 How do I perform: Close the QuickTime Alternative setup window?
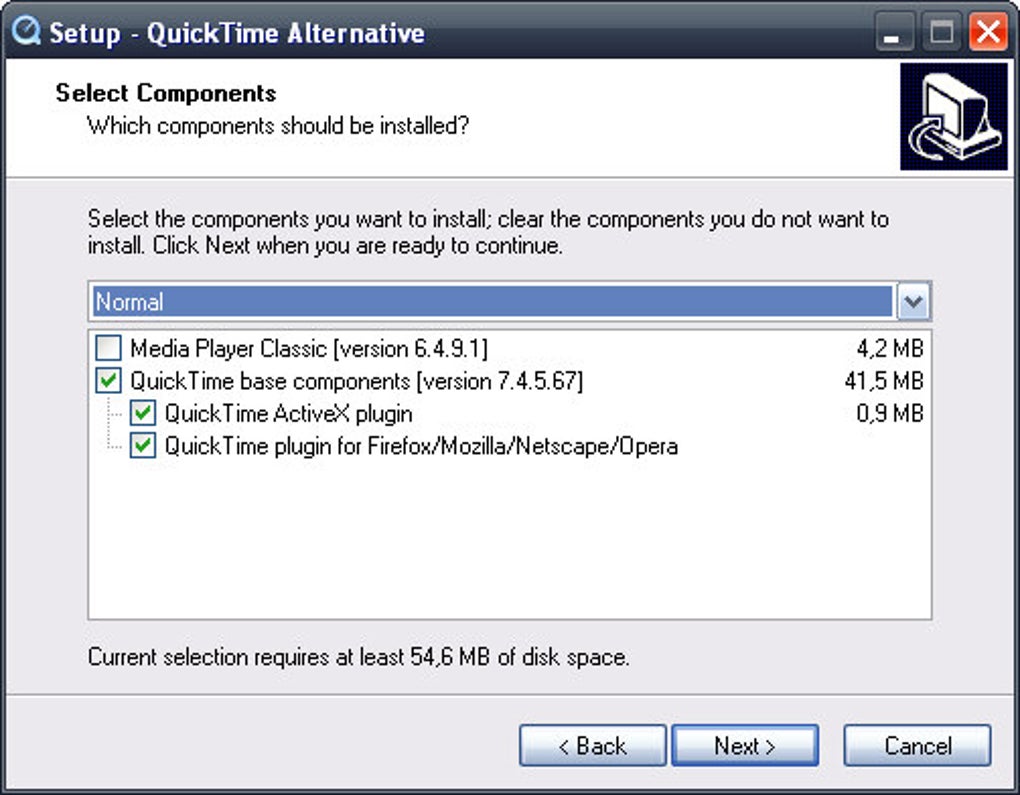pyautogui.click(x=988, y=33)
